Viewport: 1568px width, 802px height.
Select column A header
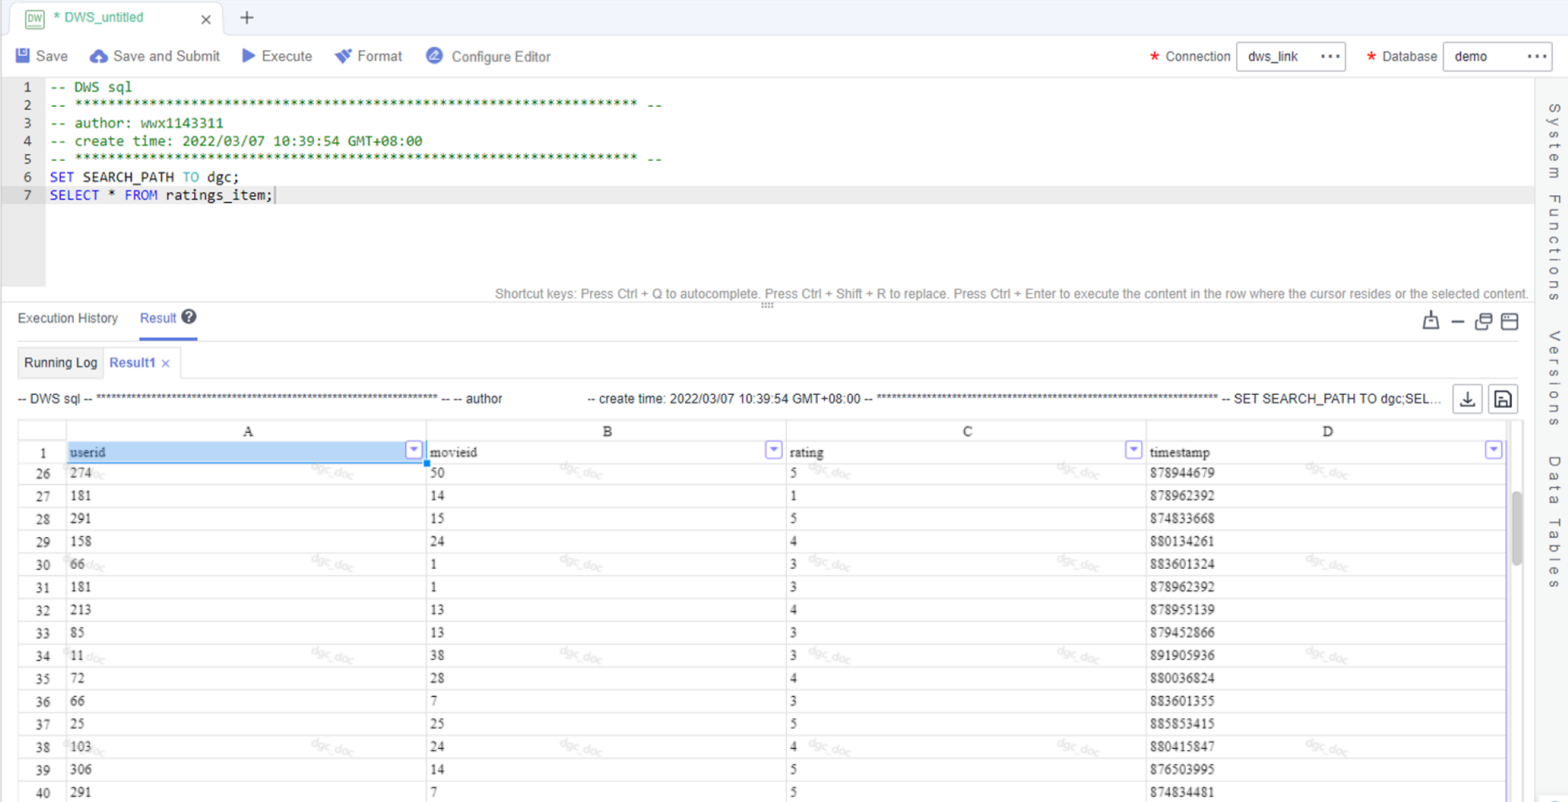click(x=247, y=431)
